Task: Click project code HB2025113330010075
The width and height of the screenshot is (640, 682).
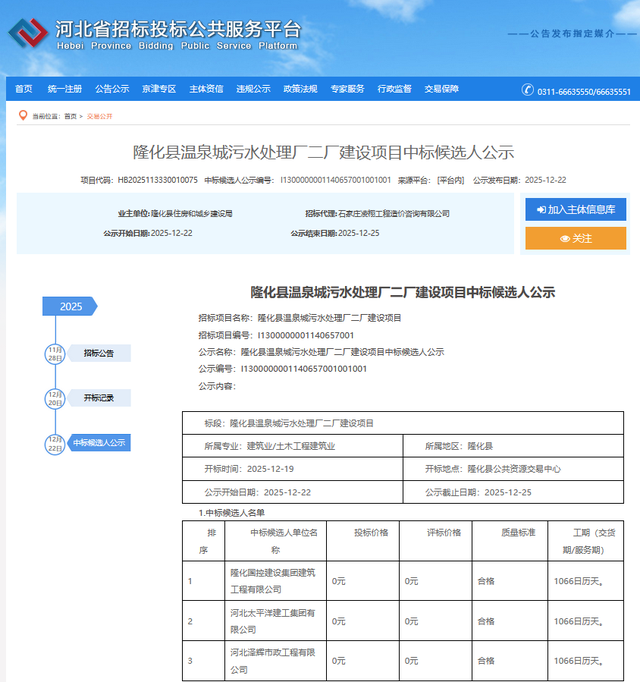Action: (x=157, y=180)
